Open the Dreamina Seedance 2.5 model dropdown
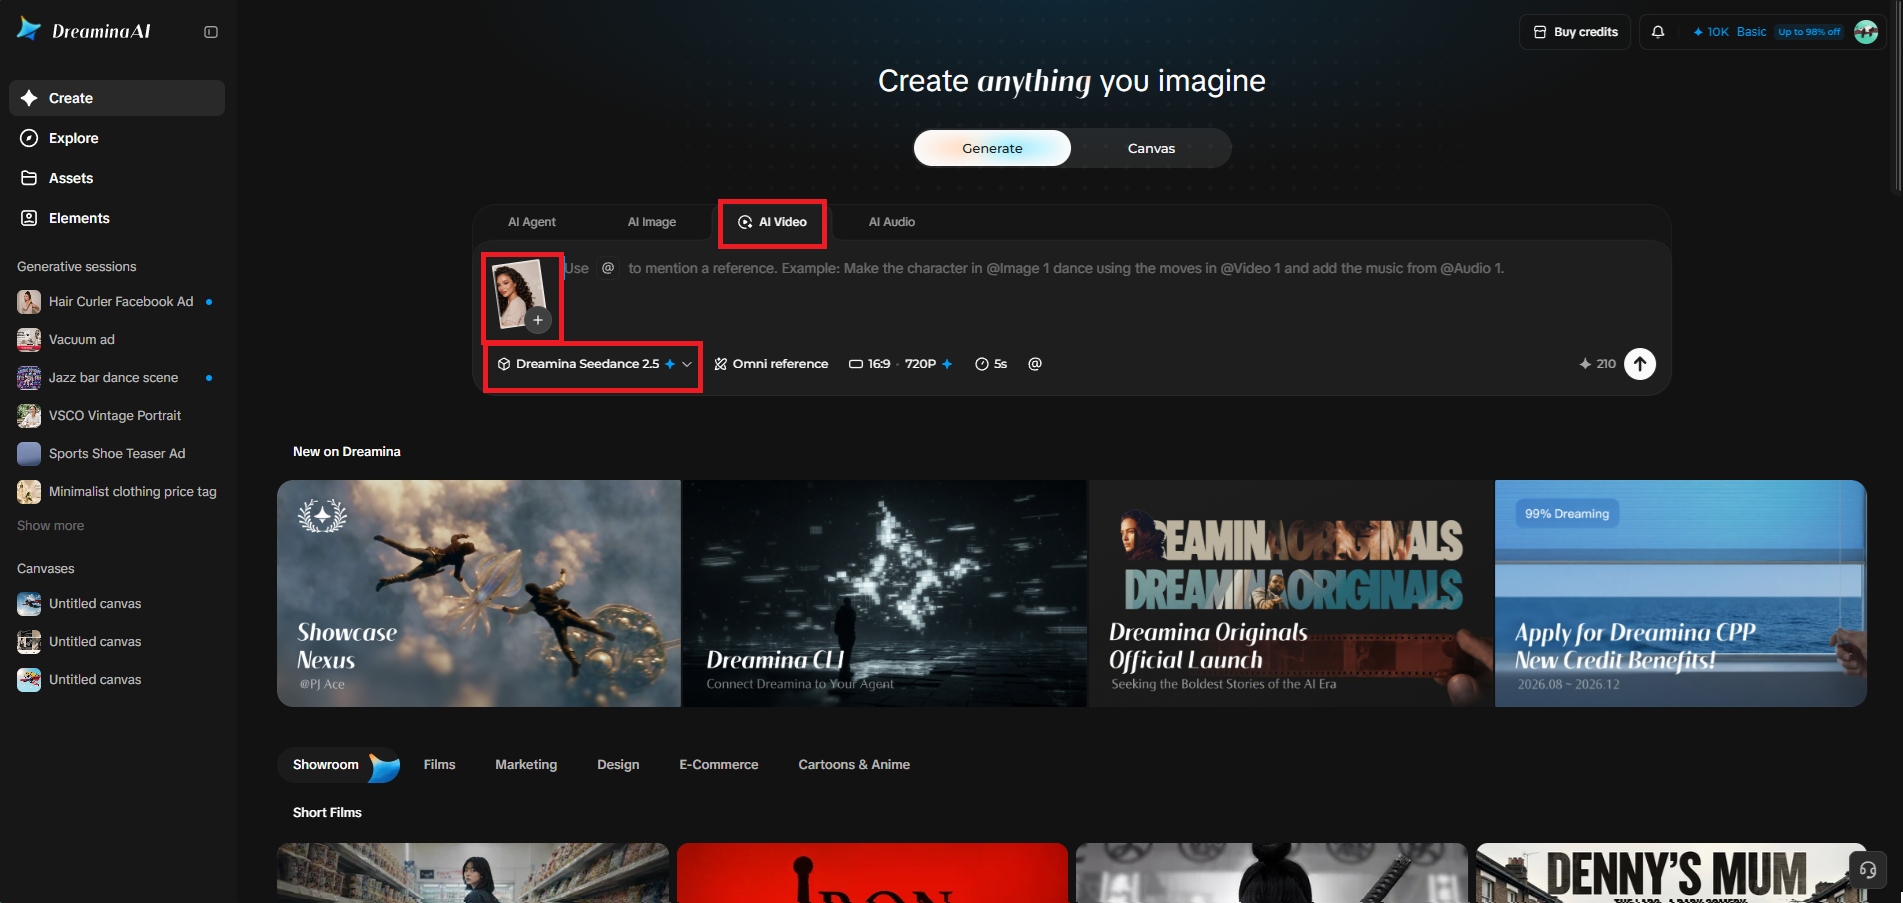The height and width of the screenshot is (903, 1903). 594,364
